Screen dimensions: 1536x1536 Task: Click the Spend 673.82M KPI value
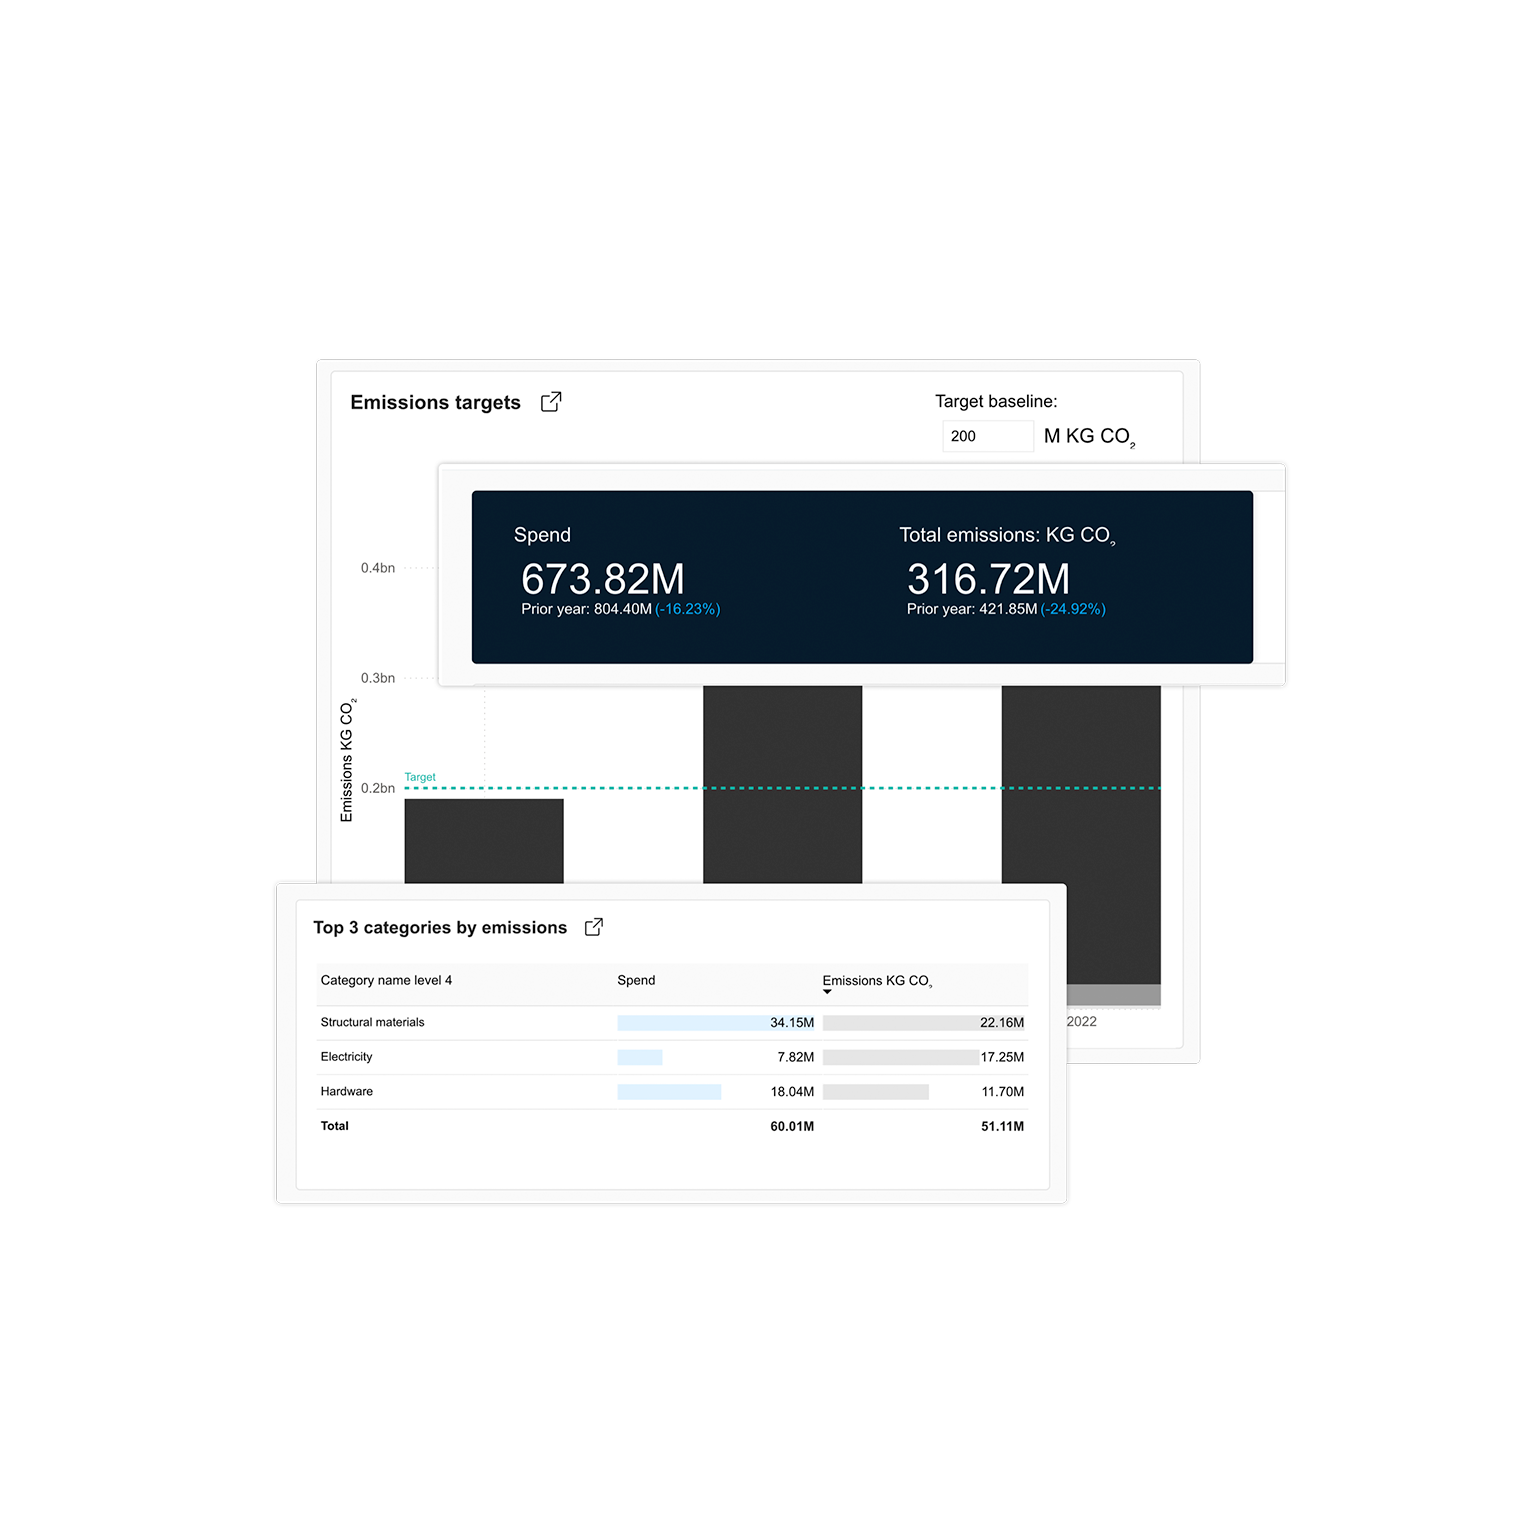(603, 579)
